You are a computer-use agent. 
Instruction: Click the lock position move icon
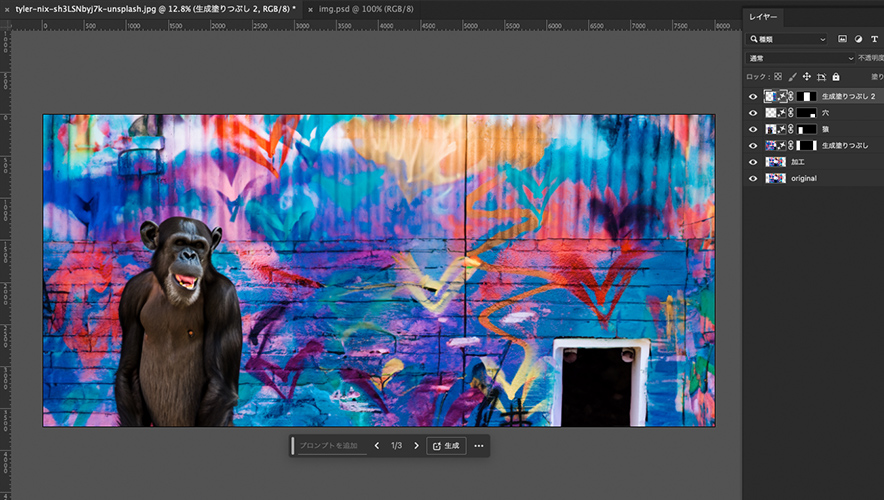click(x=806, y=76)
